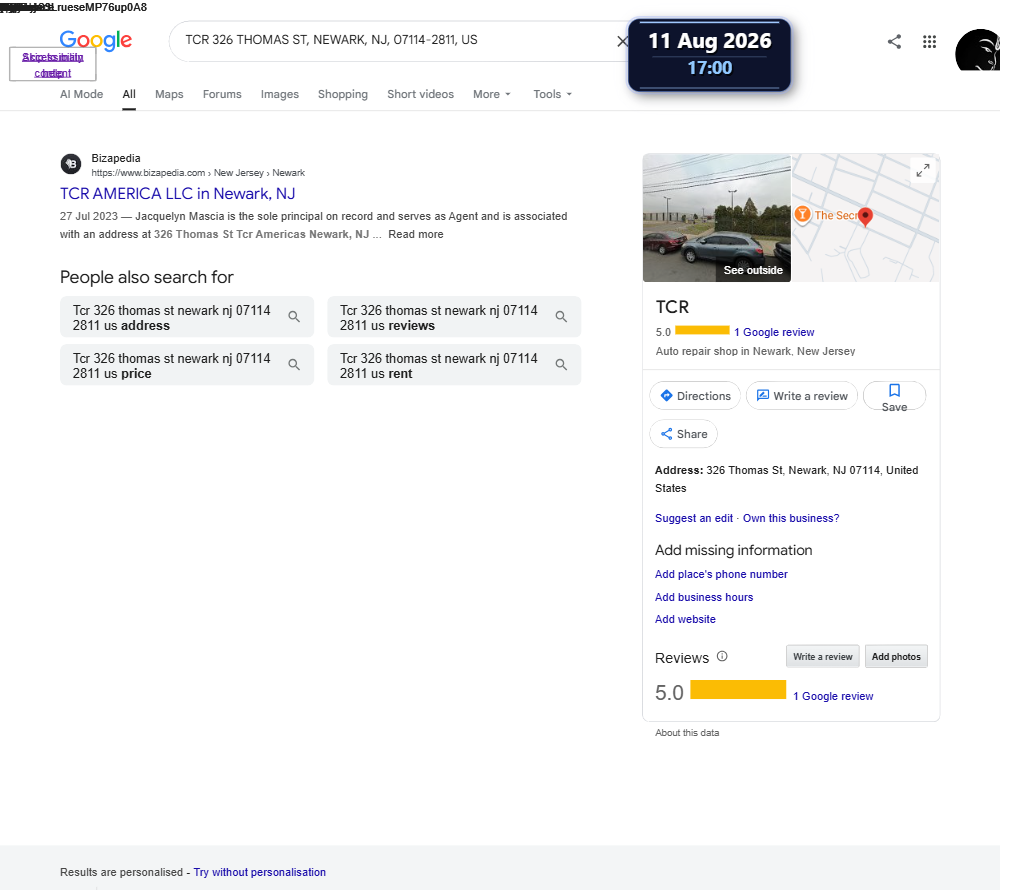The width and height of the screenshot is (1012, 890).
Task: Click the accessibility skip link box
Action: (52, 65)
